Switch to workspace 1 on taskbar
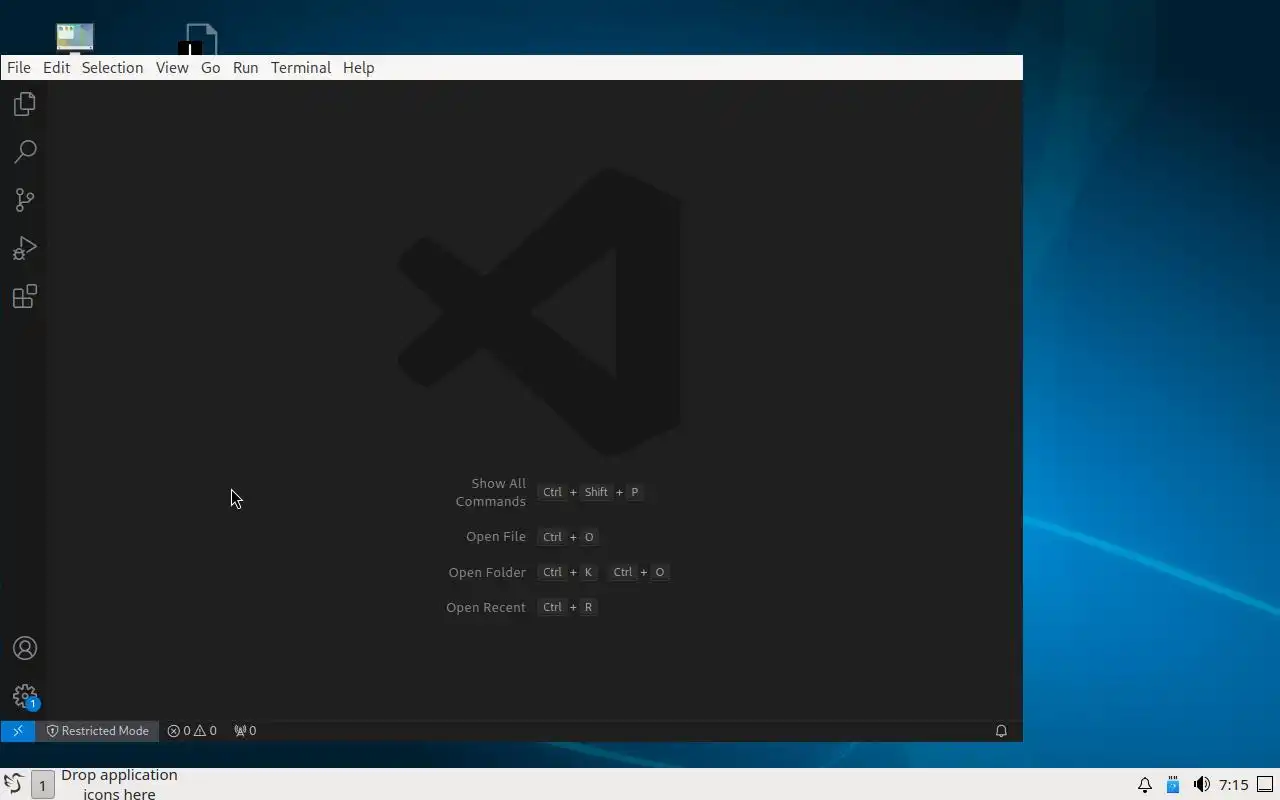 tap(42, 785)
